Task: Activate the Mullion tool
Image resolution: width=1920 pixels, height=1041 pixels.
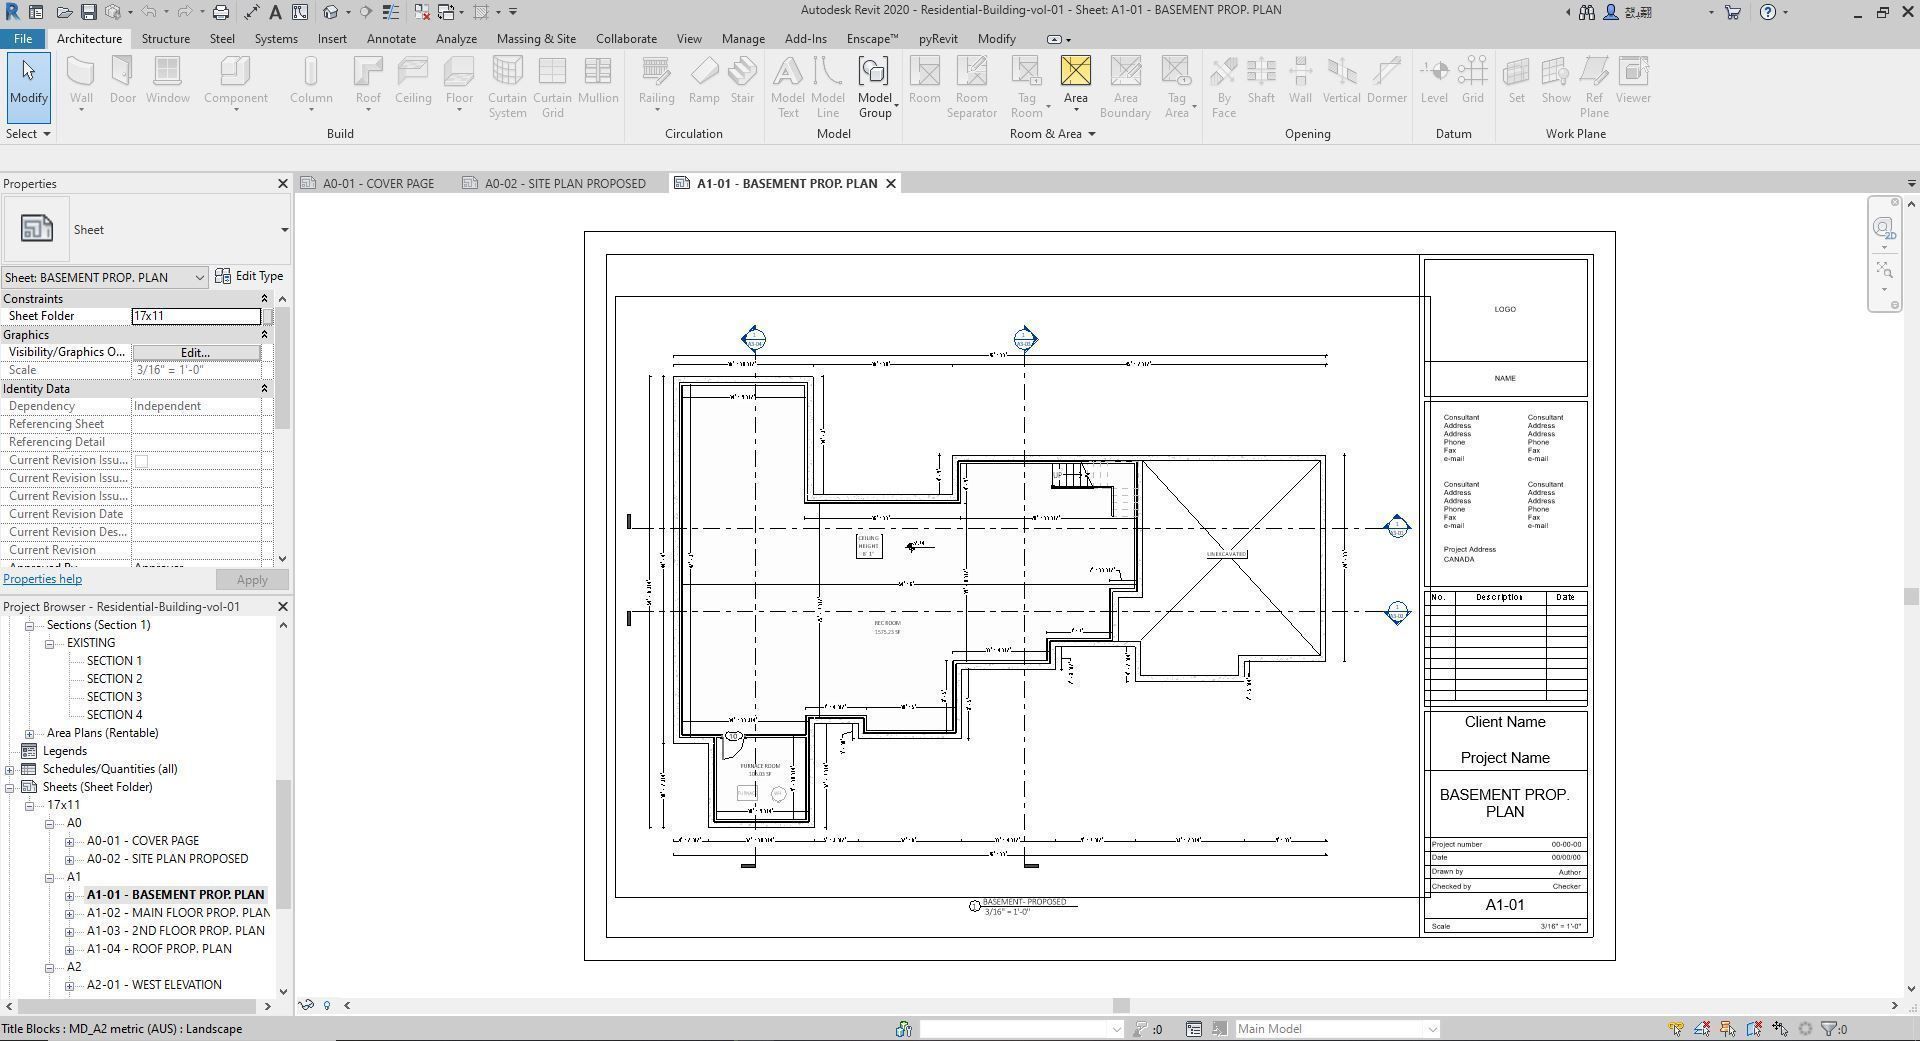Action: pyautogui.click(x=598, y=81)
